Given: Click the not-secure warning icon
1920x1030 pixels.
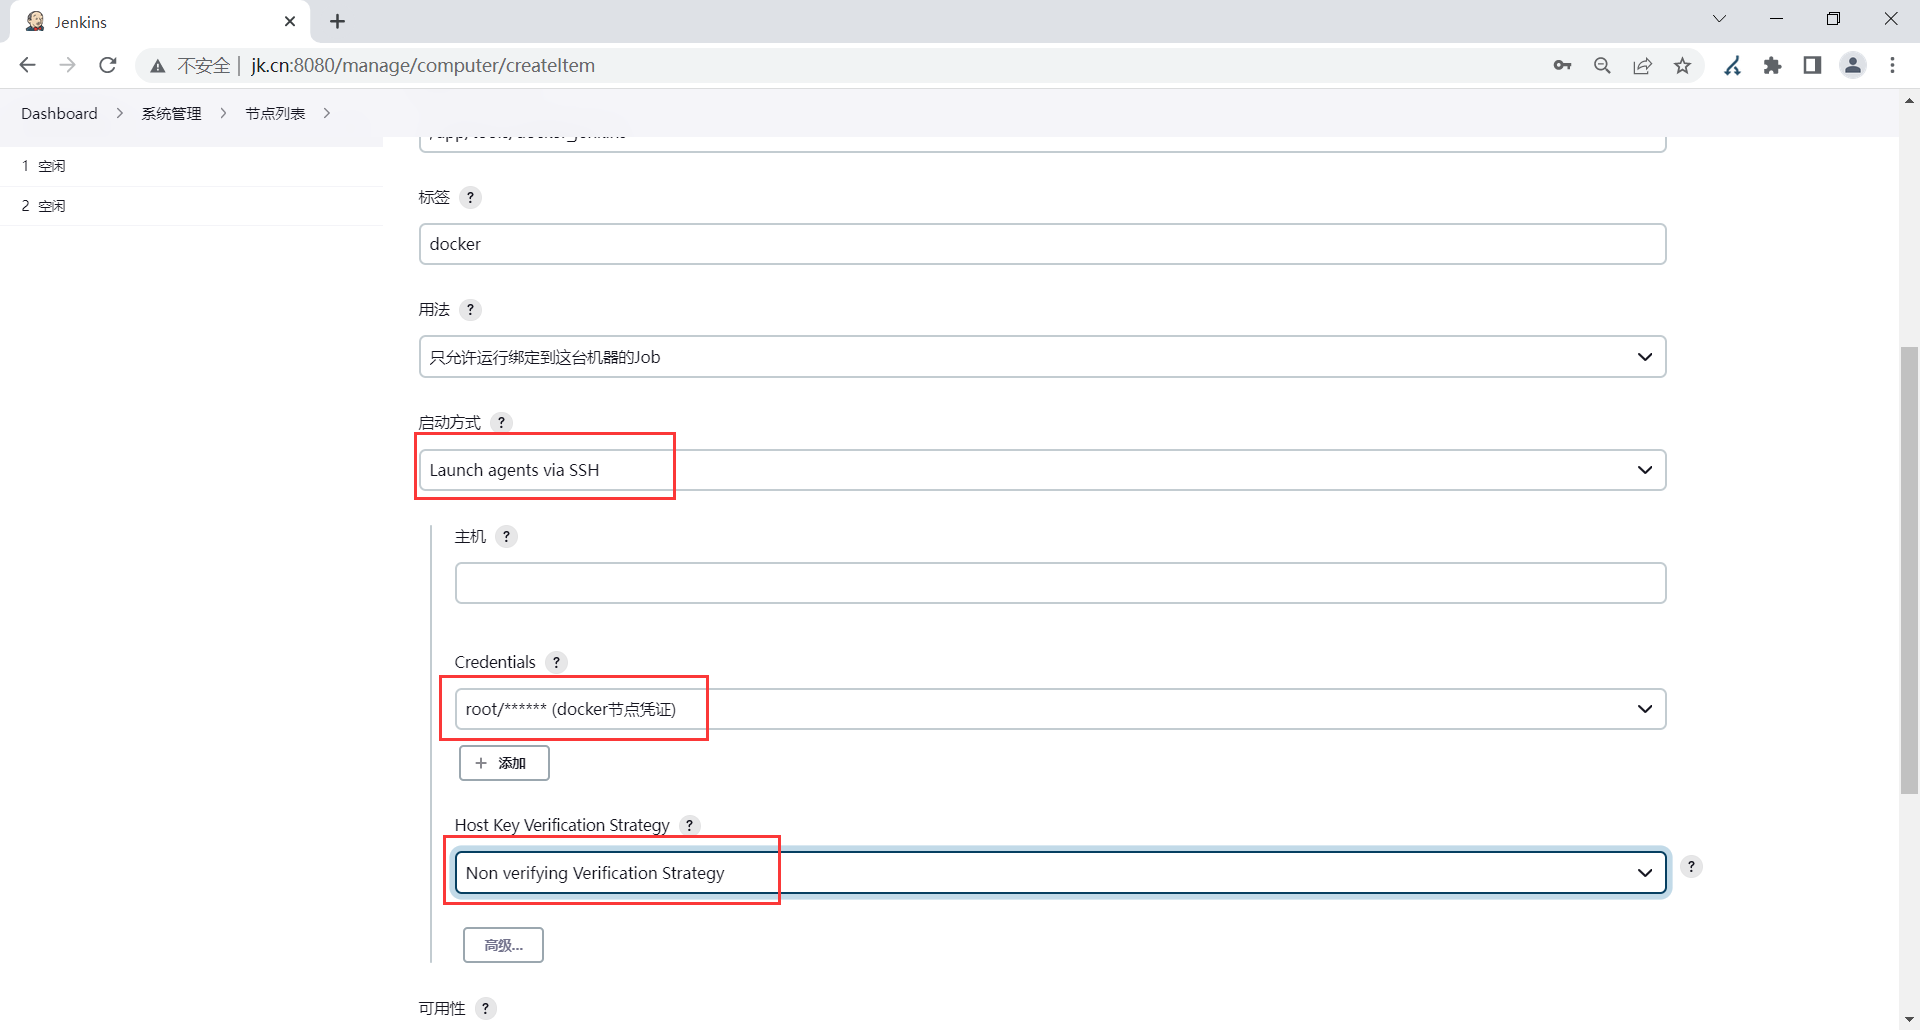Looking at the screenshot, I should click(157, 66).
